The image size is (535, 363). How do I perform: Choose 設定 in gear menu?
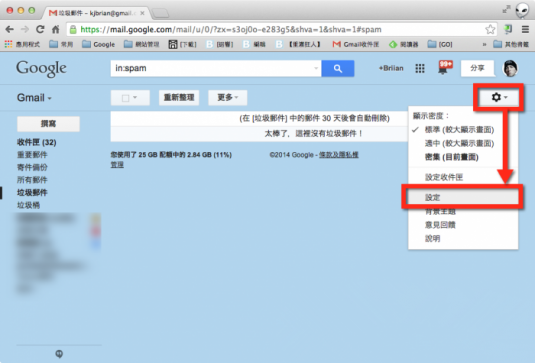(463, 198)
